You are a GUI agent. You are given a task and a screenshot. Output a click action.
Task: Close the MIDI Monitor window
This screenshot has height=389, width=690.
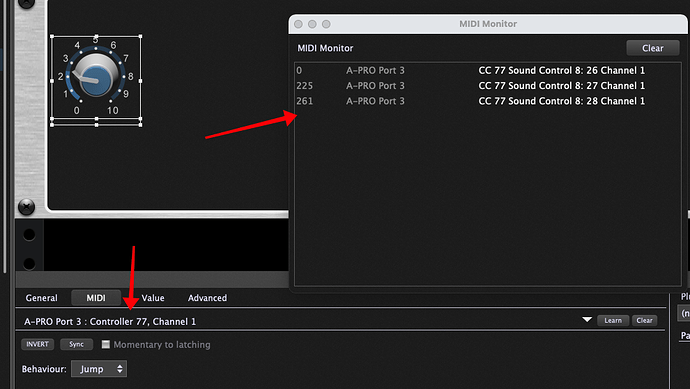click(298, 24)
